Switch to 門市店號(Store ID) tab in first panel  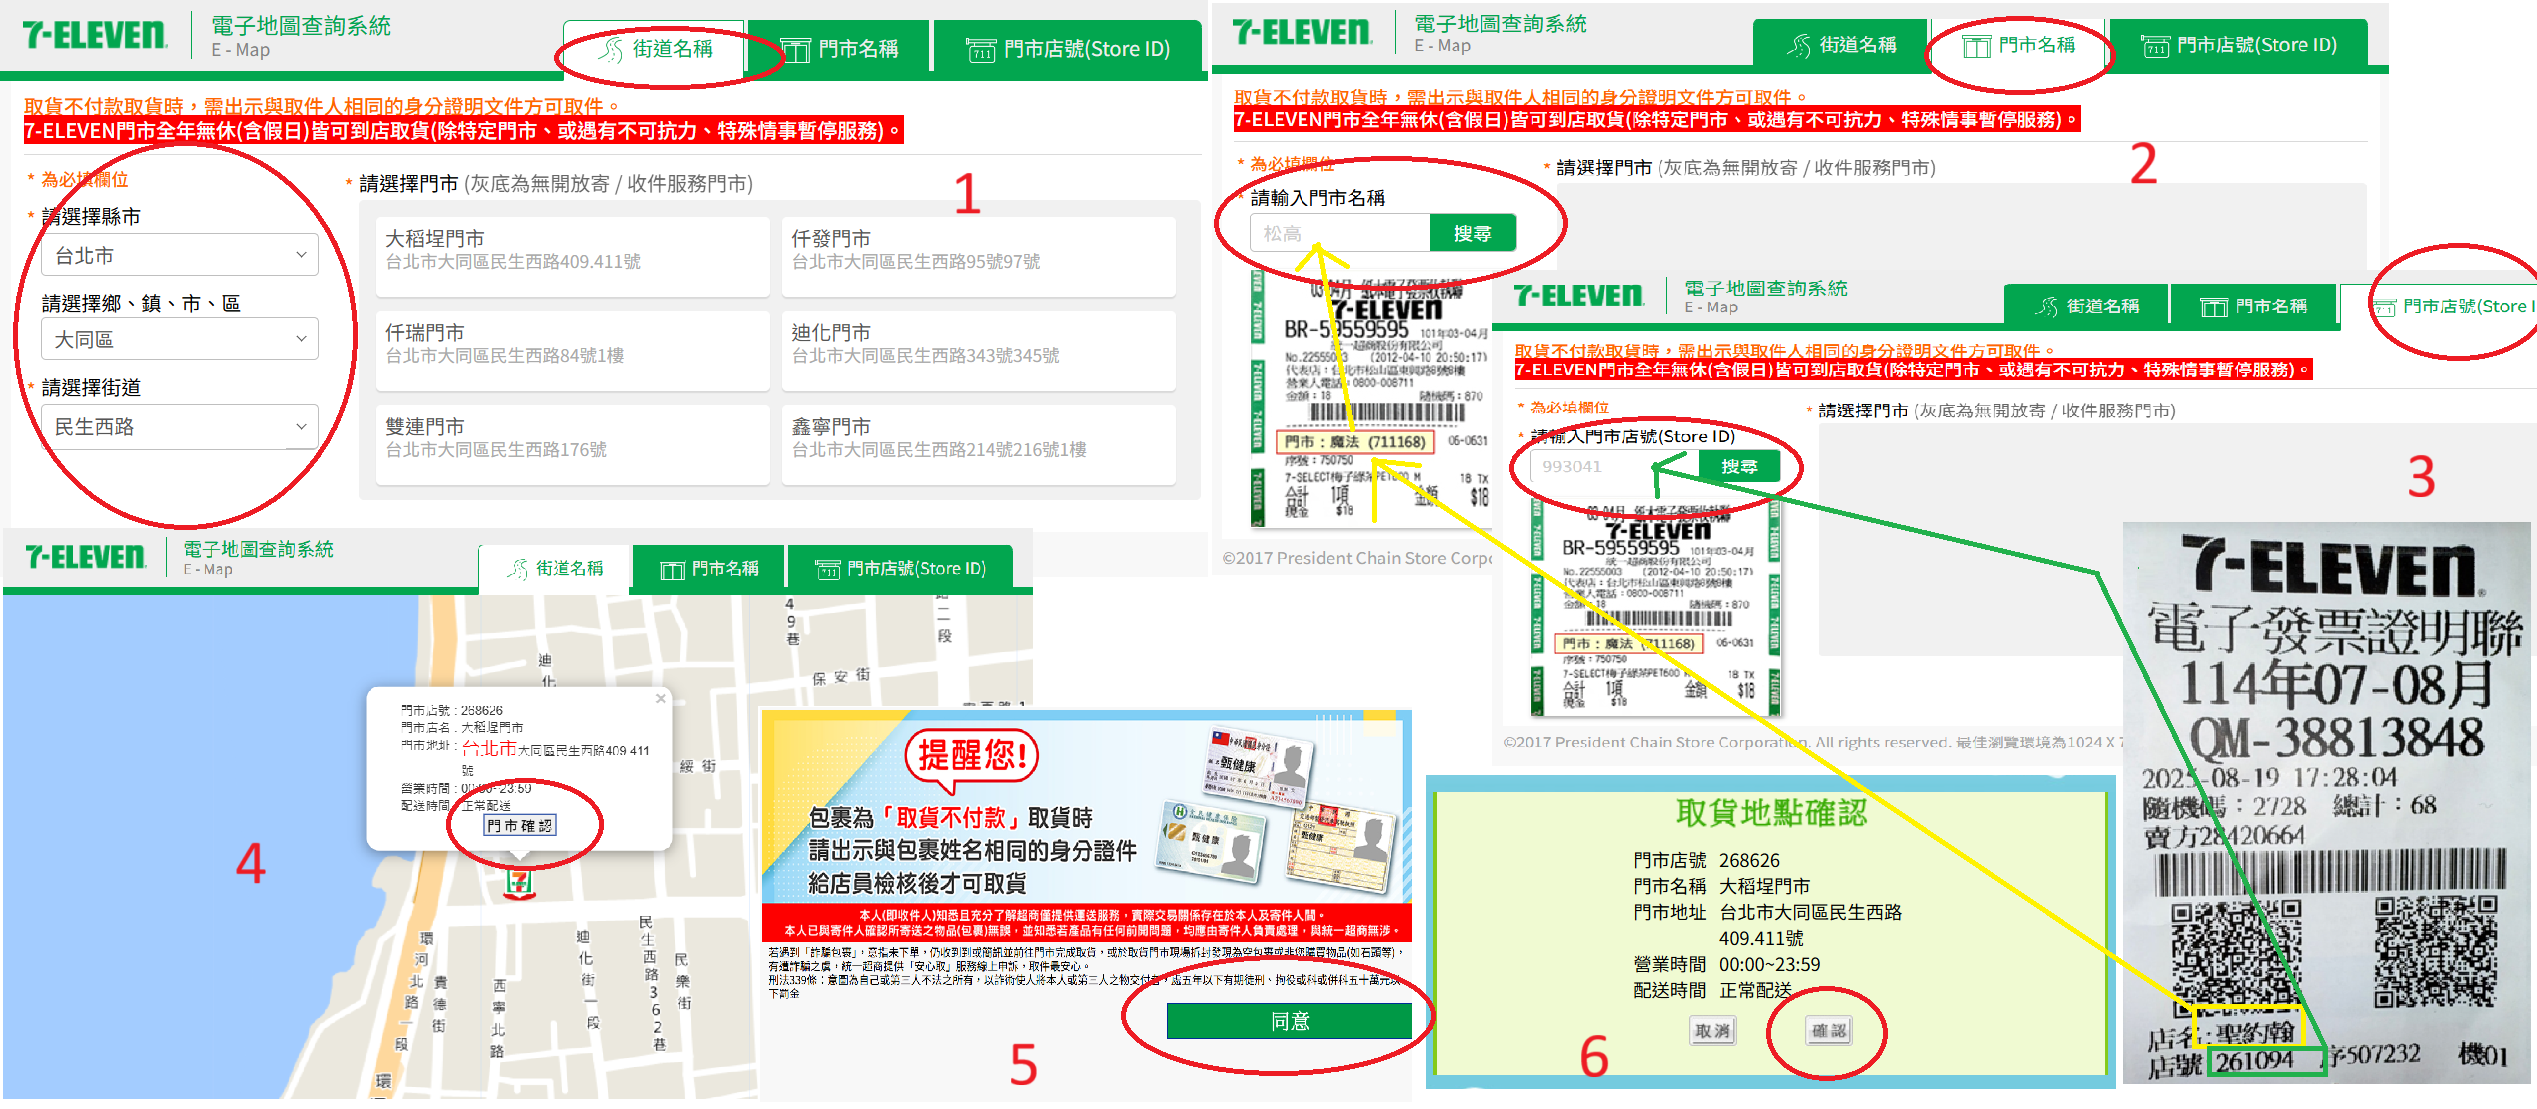coord(1068,49)
